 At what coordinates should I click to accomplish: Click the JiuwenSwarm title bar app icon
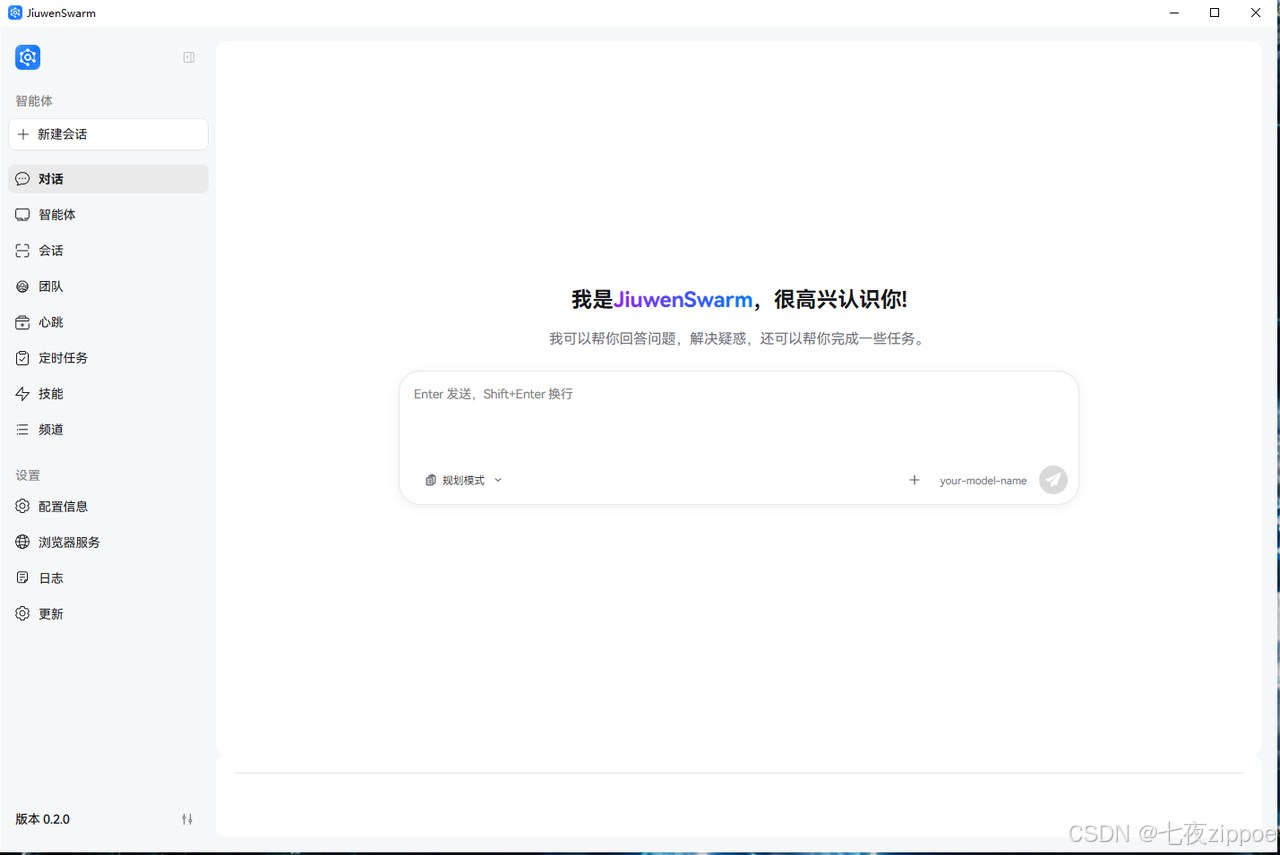click(x=15, y=13)
